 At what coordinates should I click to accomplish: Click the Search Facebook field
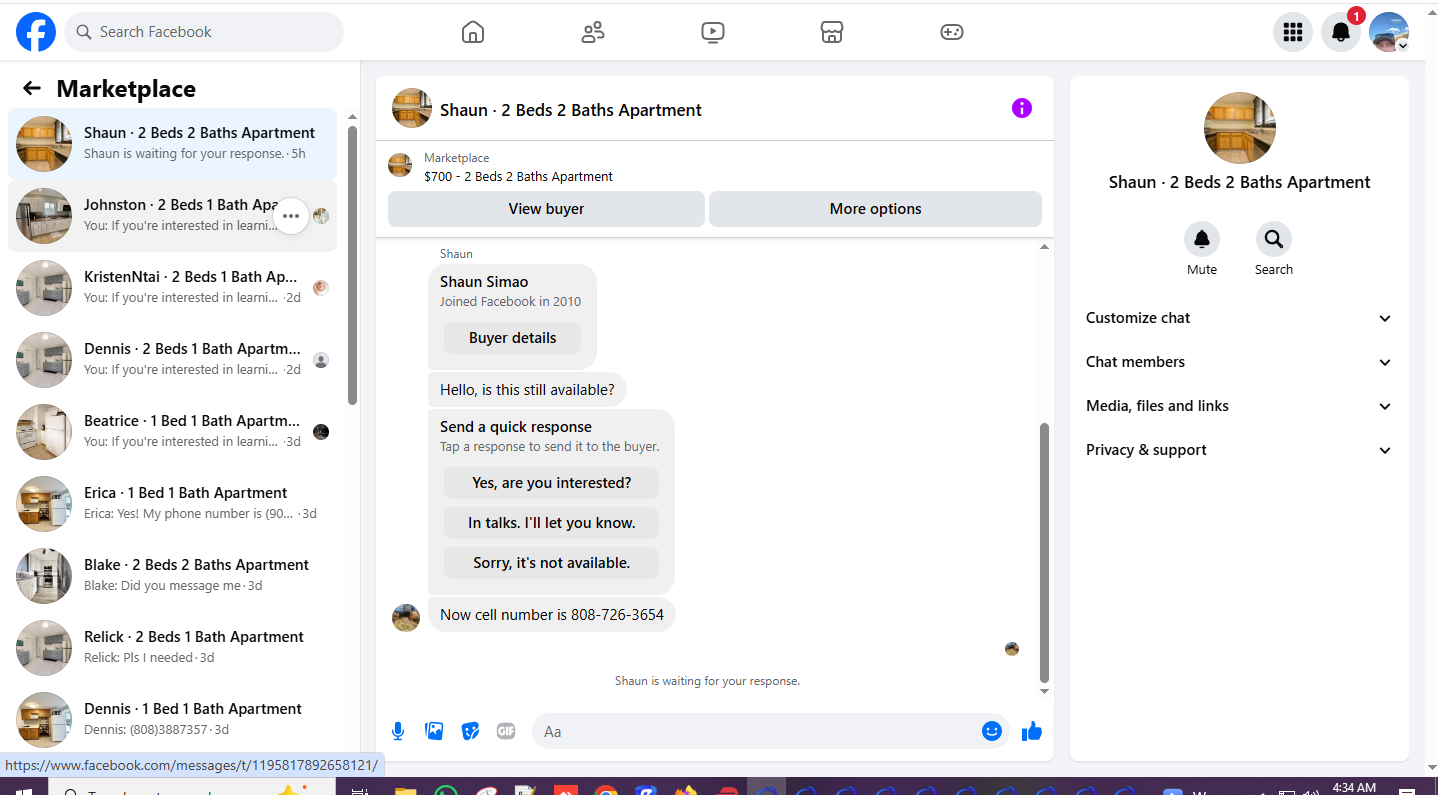204,32
